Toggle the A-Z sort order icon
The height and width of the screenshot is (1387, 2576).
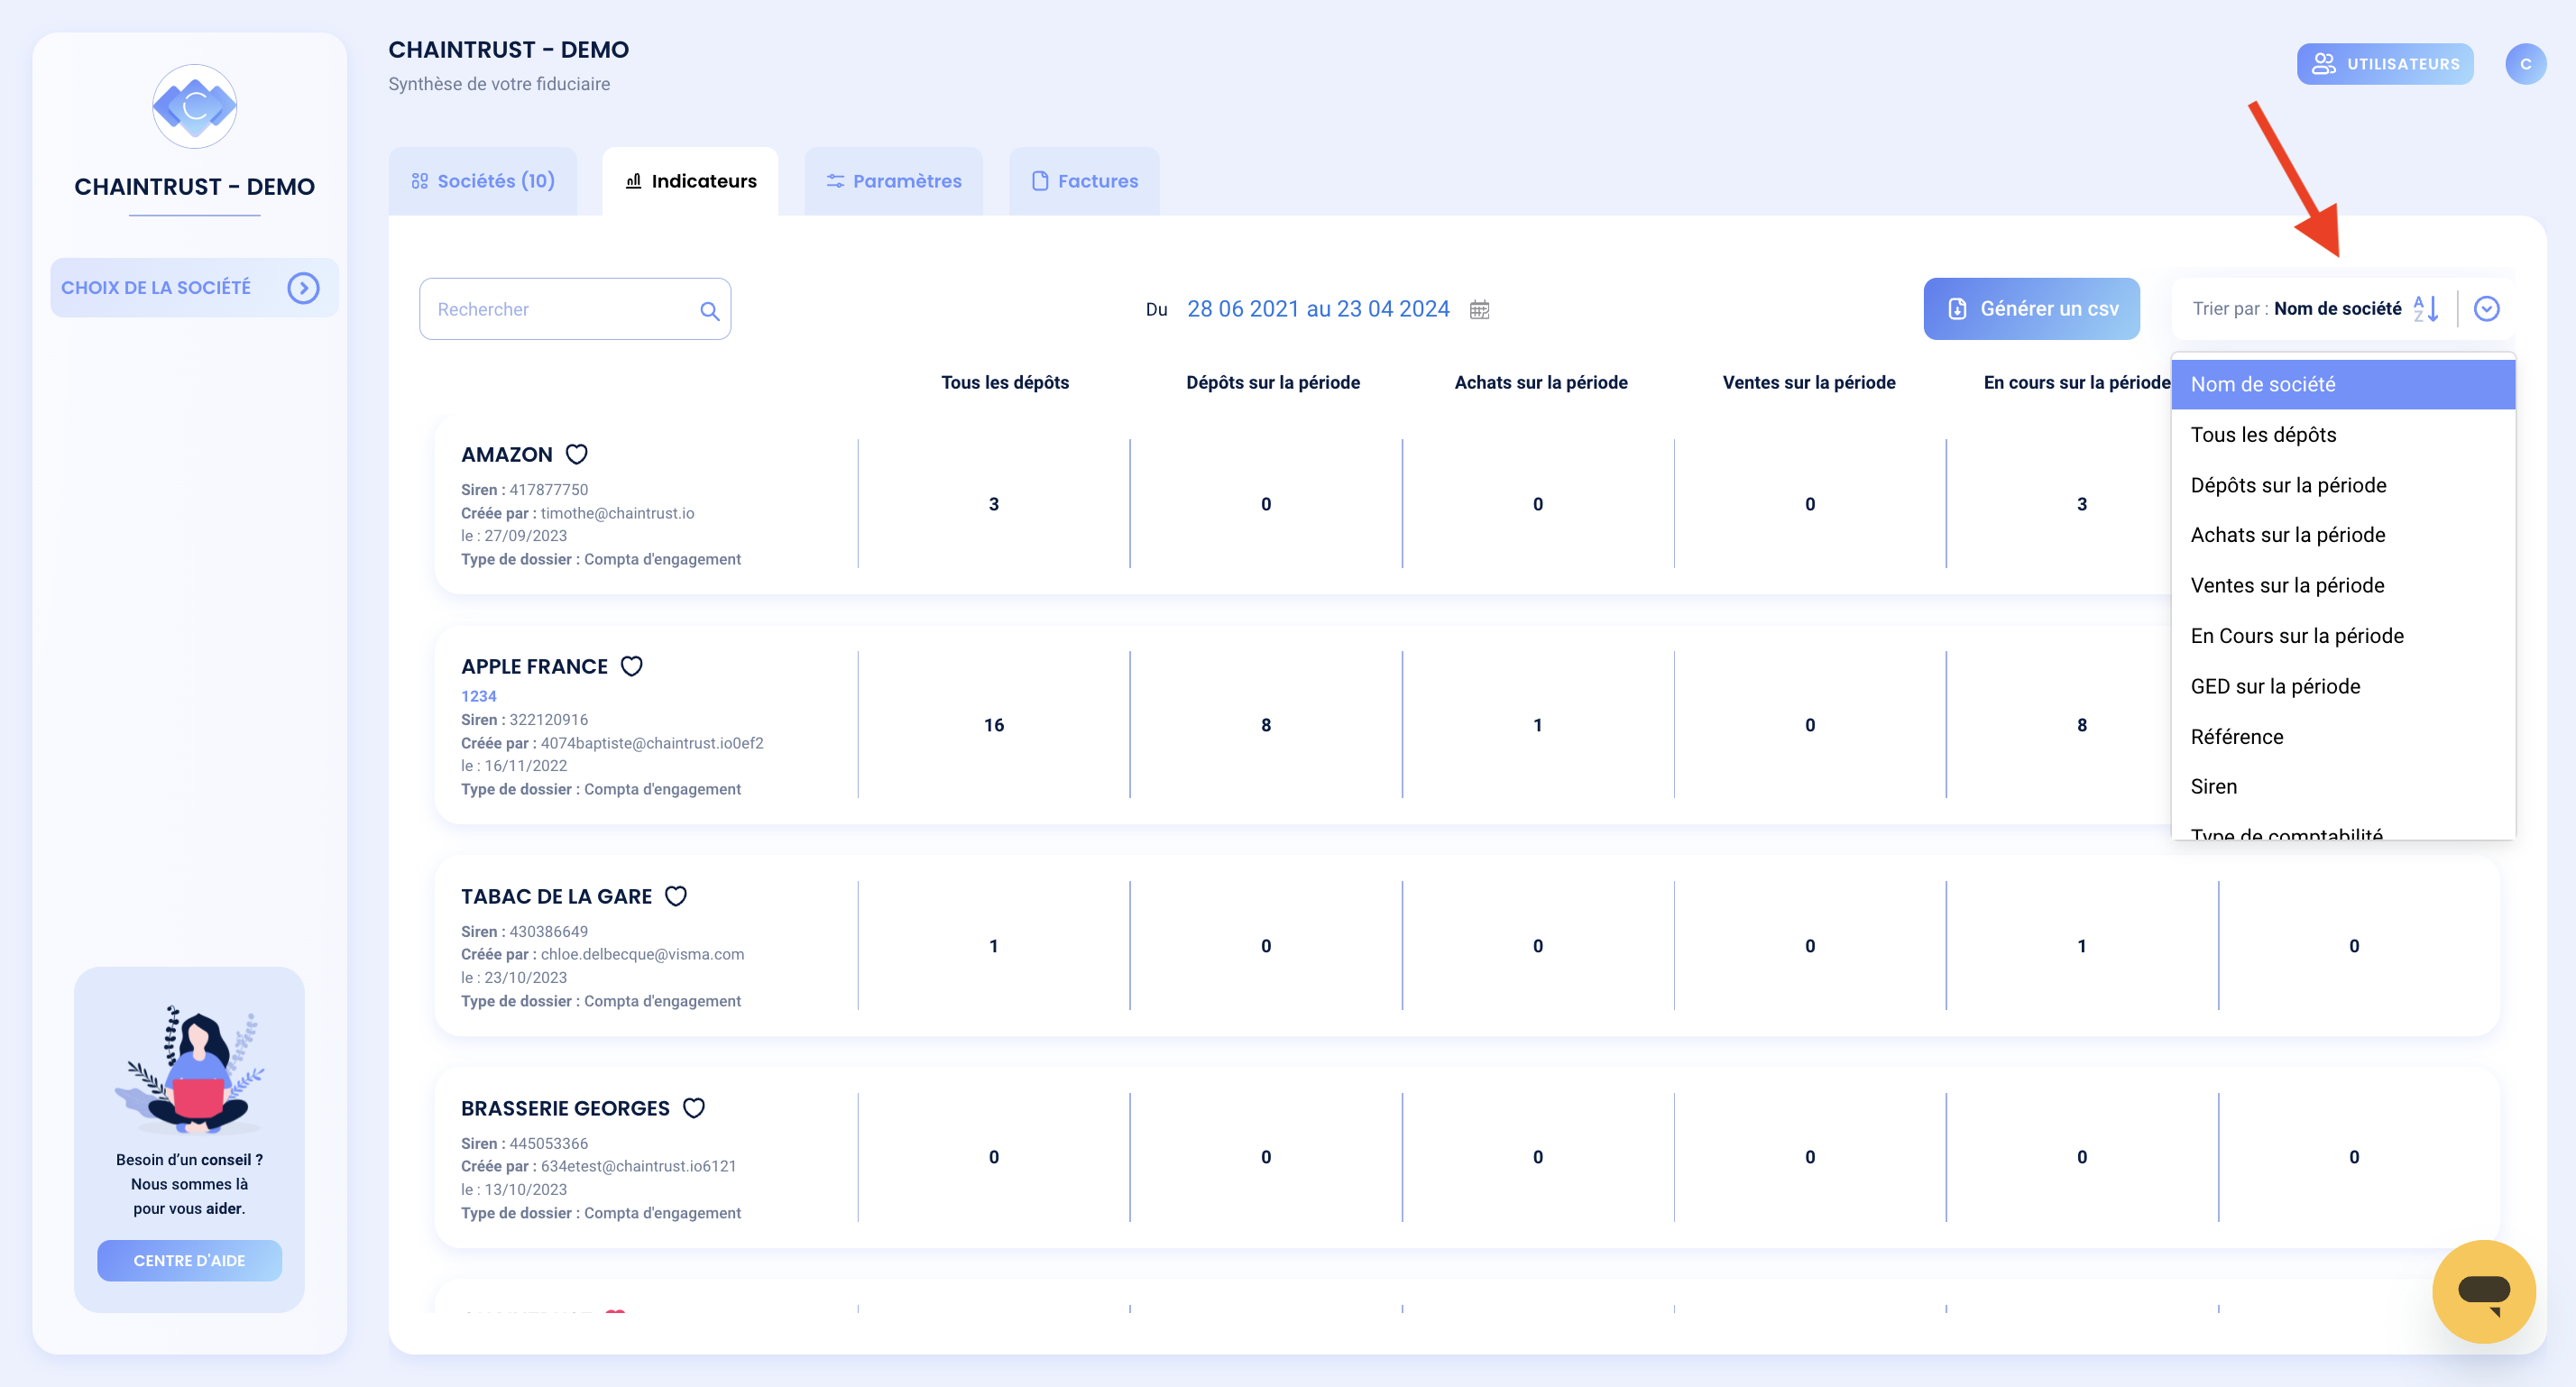[2426, 308]
